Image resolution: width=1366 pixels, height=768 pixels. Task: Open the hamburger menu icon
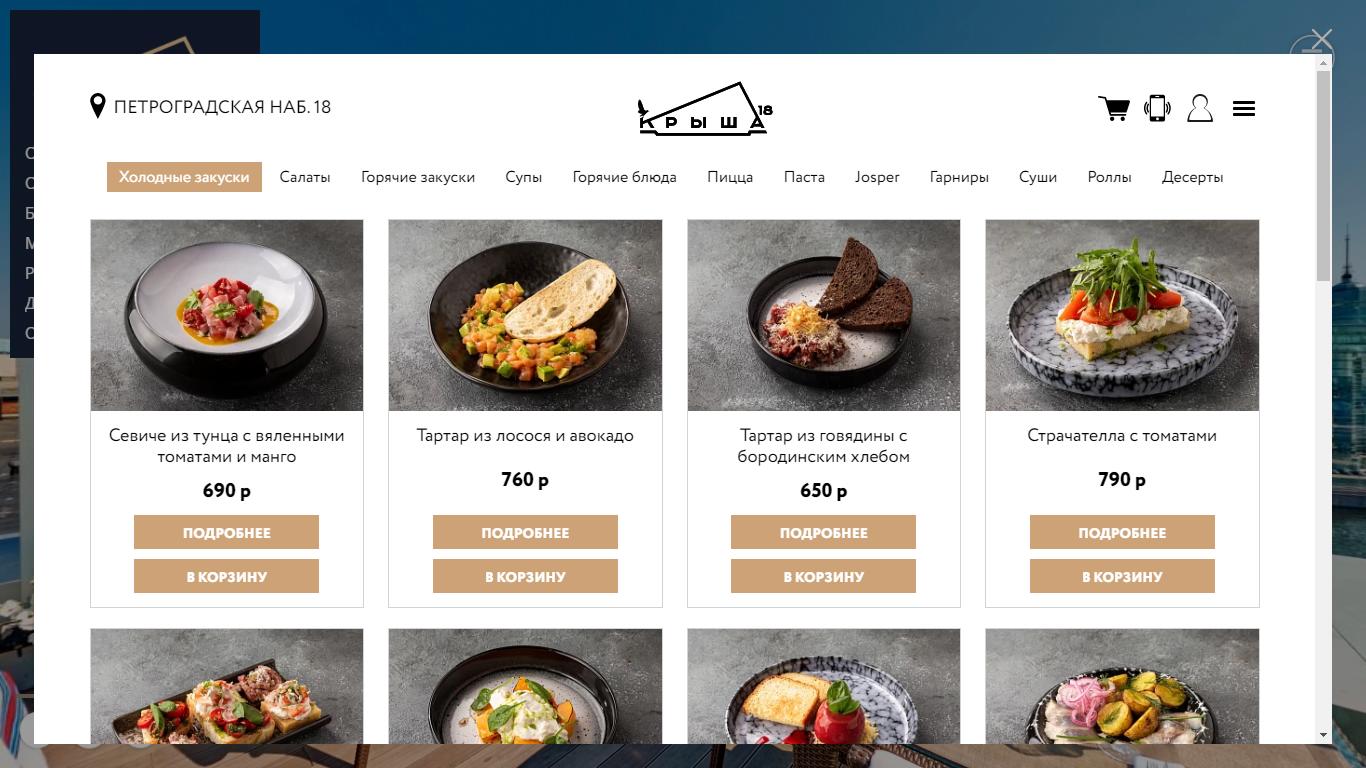click(1244, 108)
